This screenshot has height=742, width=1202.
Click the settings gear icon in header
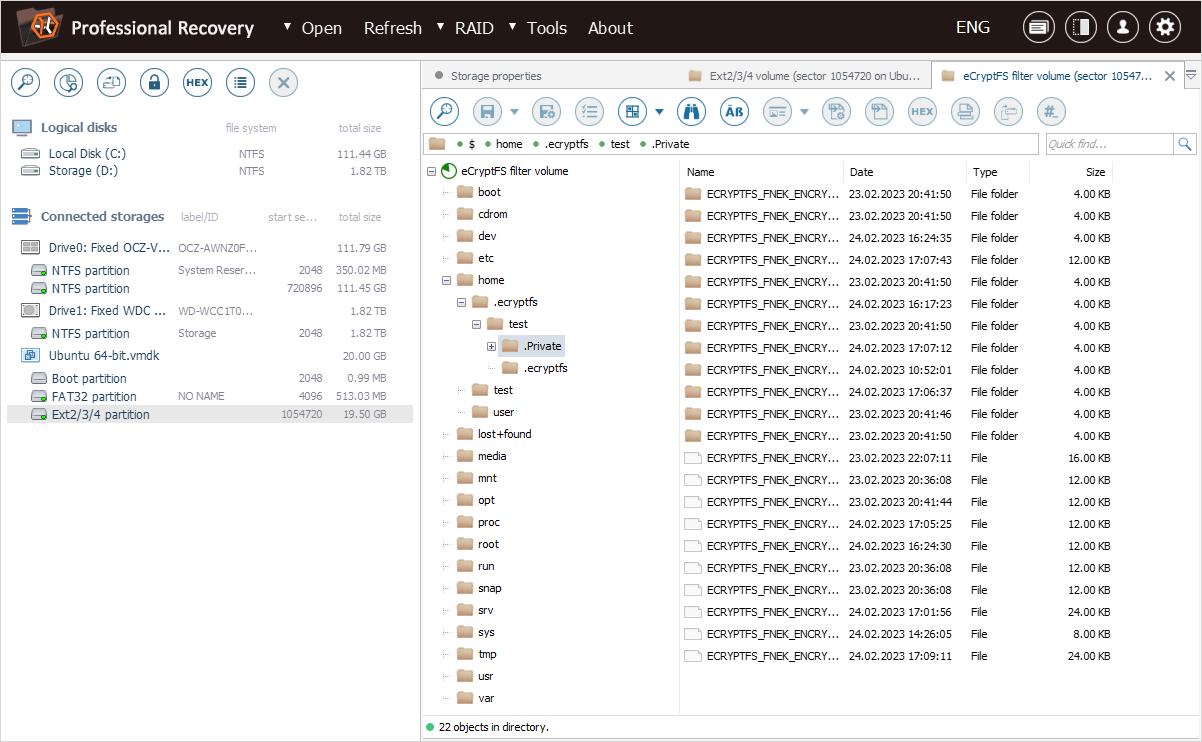pos(1164,28)
